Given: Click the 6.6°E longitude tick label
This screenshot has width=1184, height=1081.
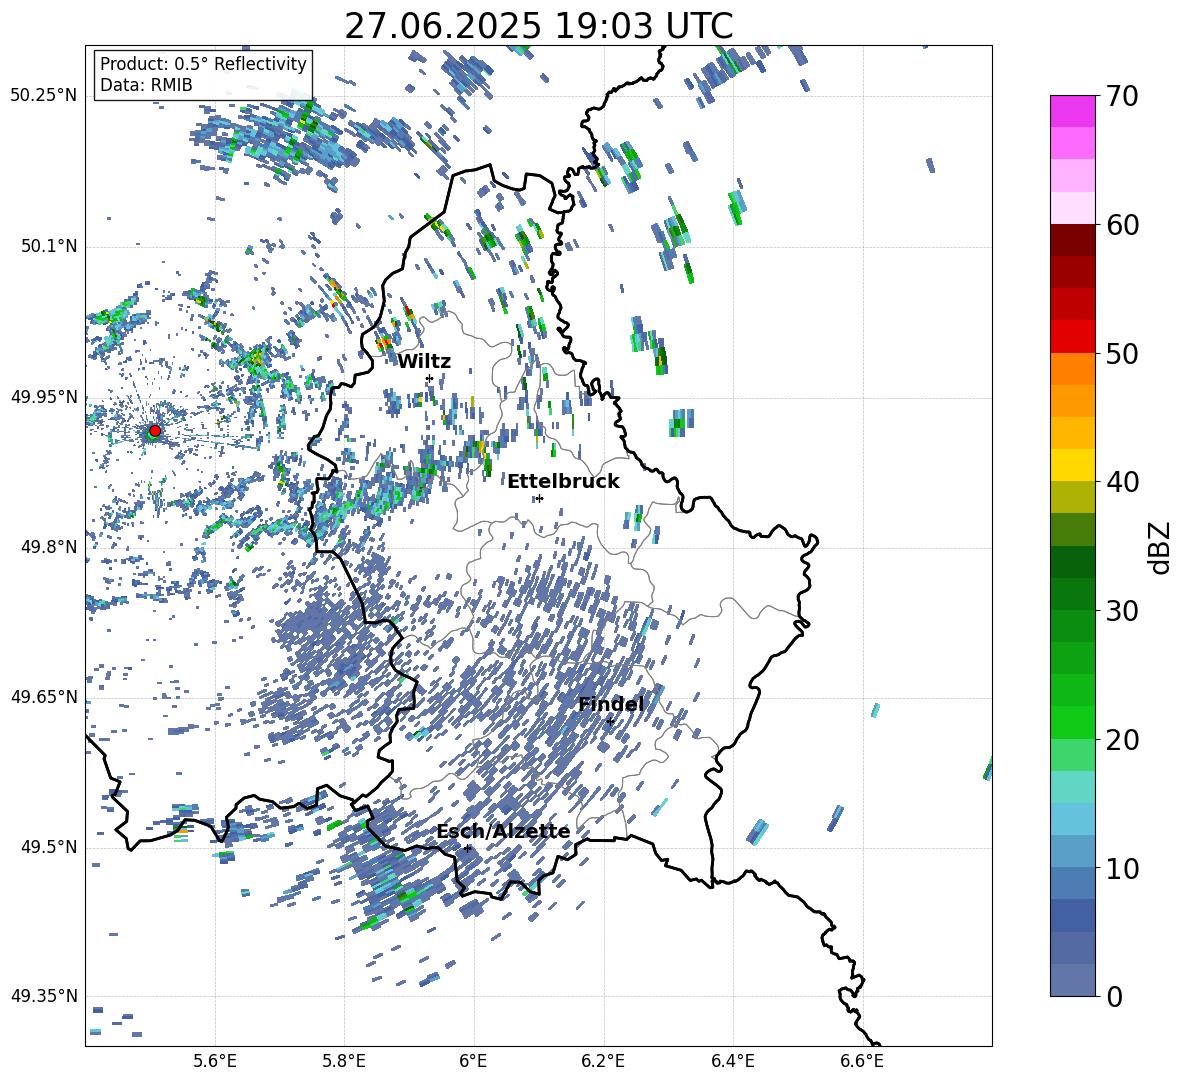Looking at the screenshot, I should click(862, 1061).
